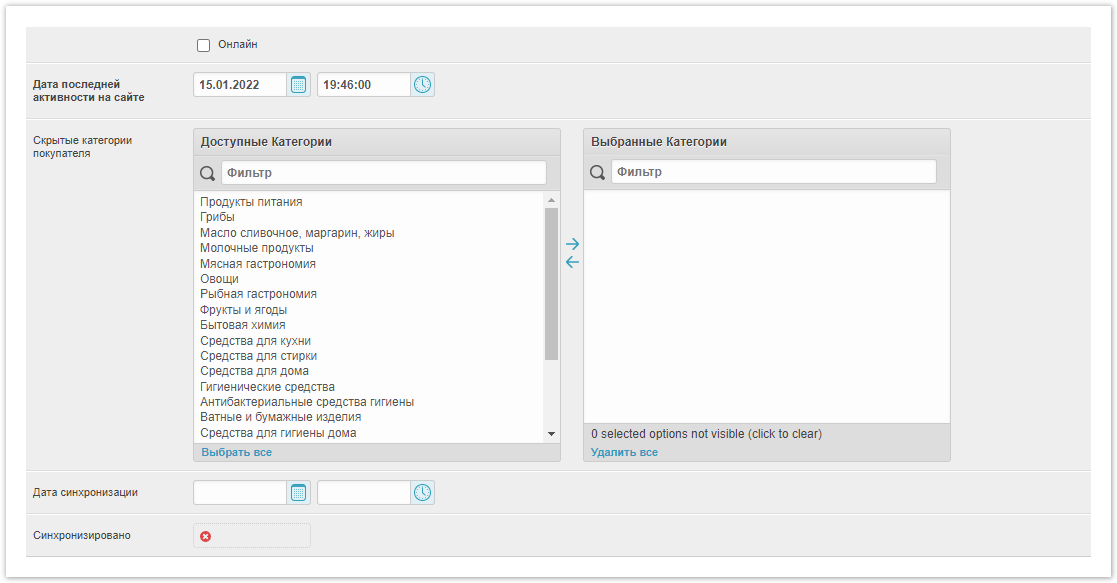This screenshot has height=583, width=1117.
Task: Click the available categories Фильтр input
Action: (383, 173)
